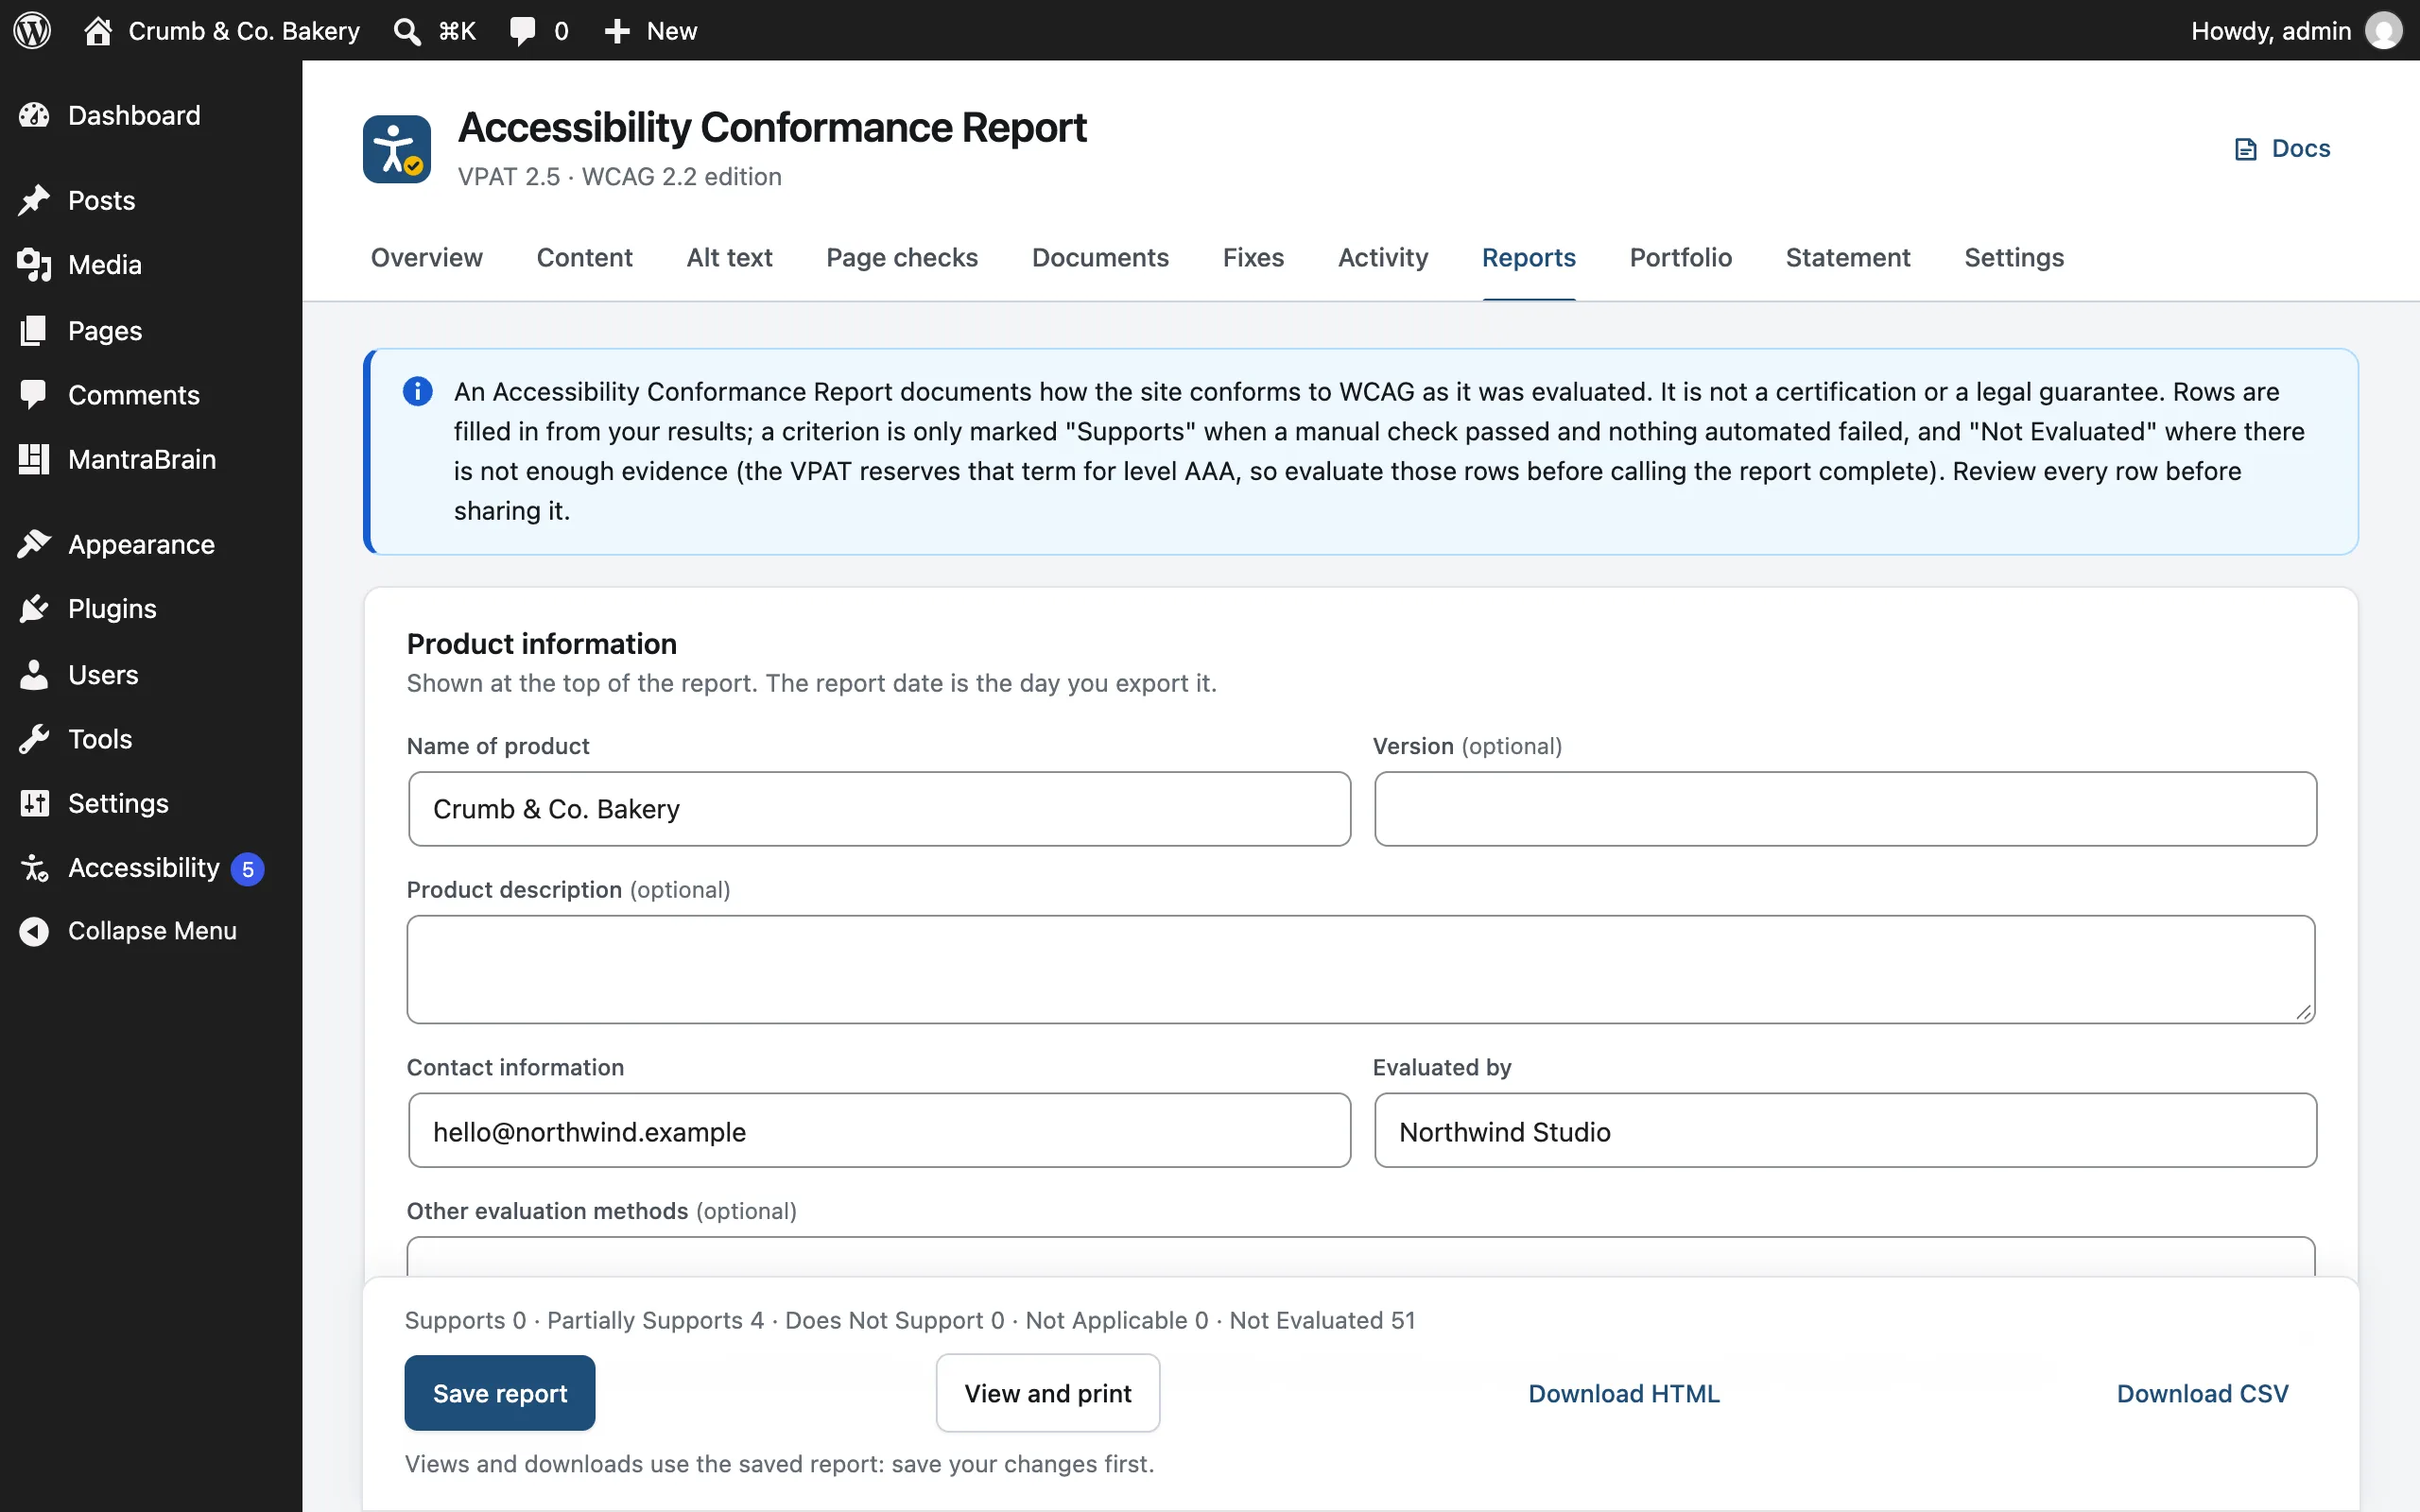Click the MantraBrain icon in sidebar
Viewport: 2420px width, 1512px height.
[x=34, y=459]
